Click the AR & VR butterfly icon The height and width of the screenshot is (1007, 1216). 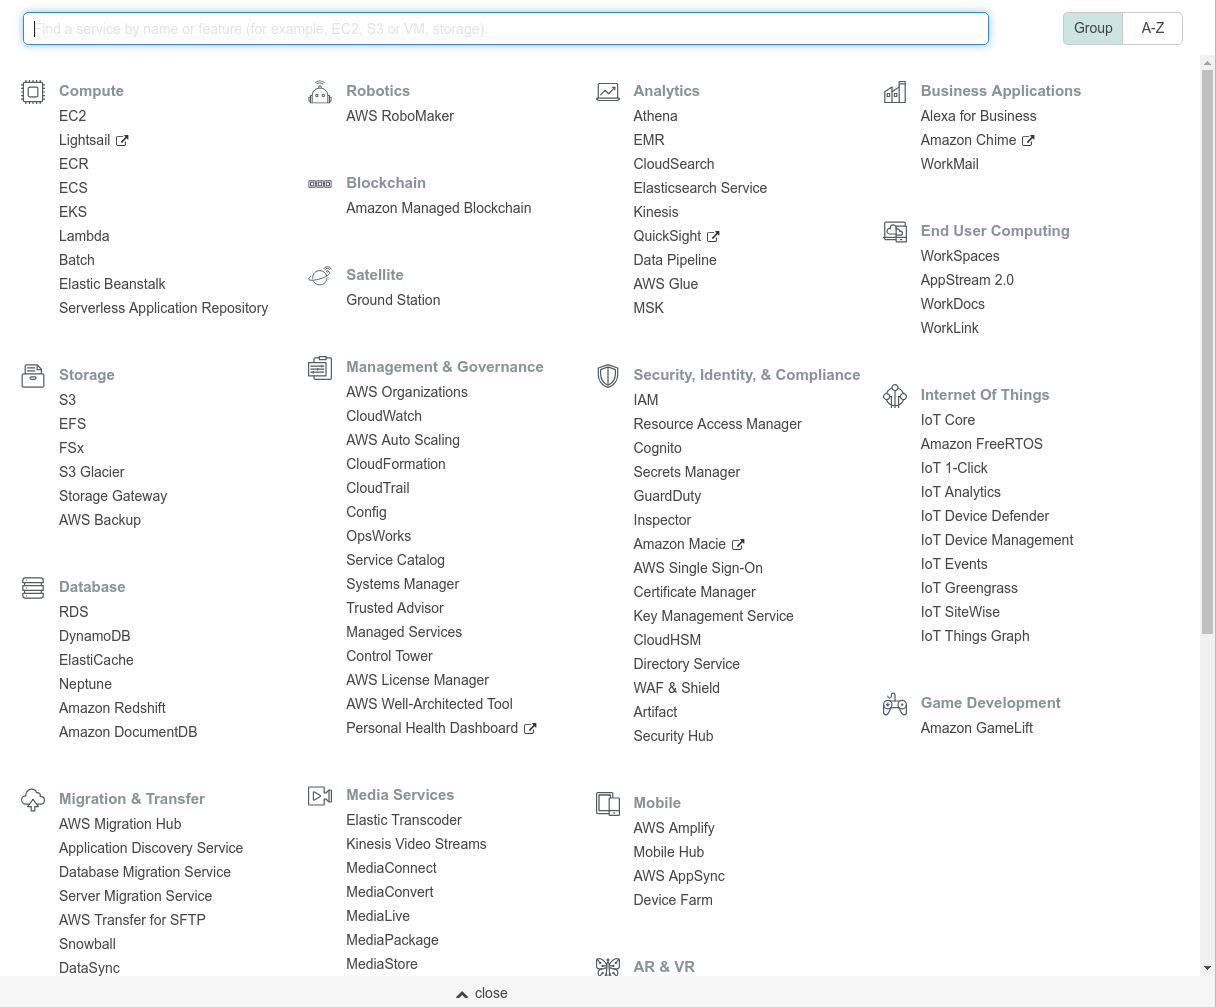click(x=607, y=967)
